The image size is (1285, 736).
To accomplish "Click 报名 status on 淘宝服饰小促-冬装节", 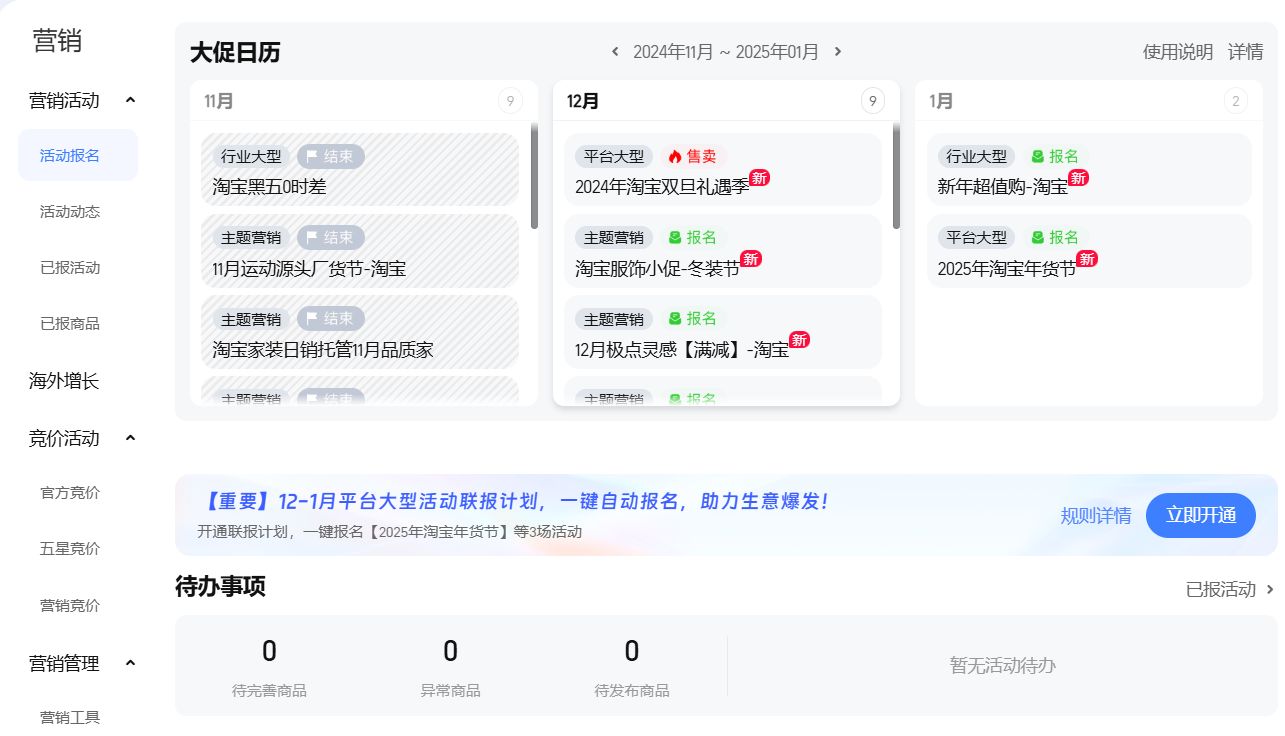I will (x=692, y=238).
